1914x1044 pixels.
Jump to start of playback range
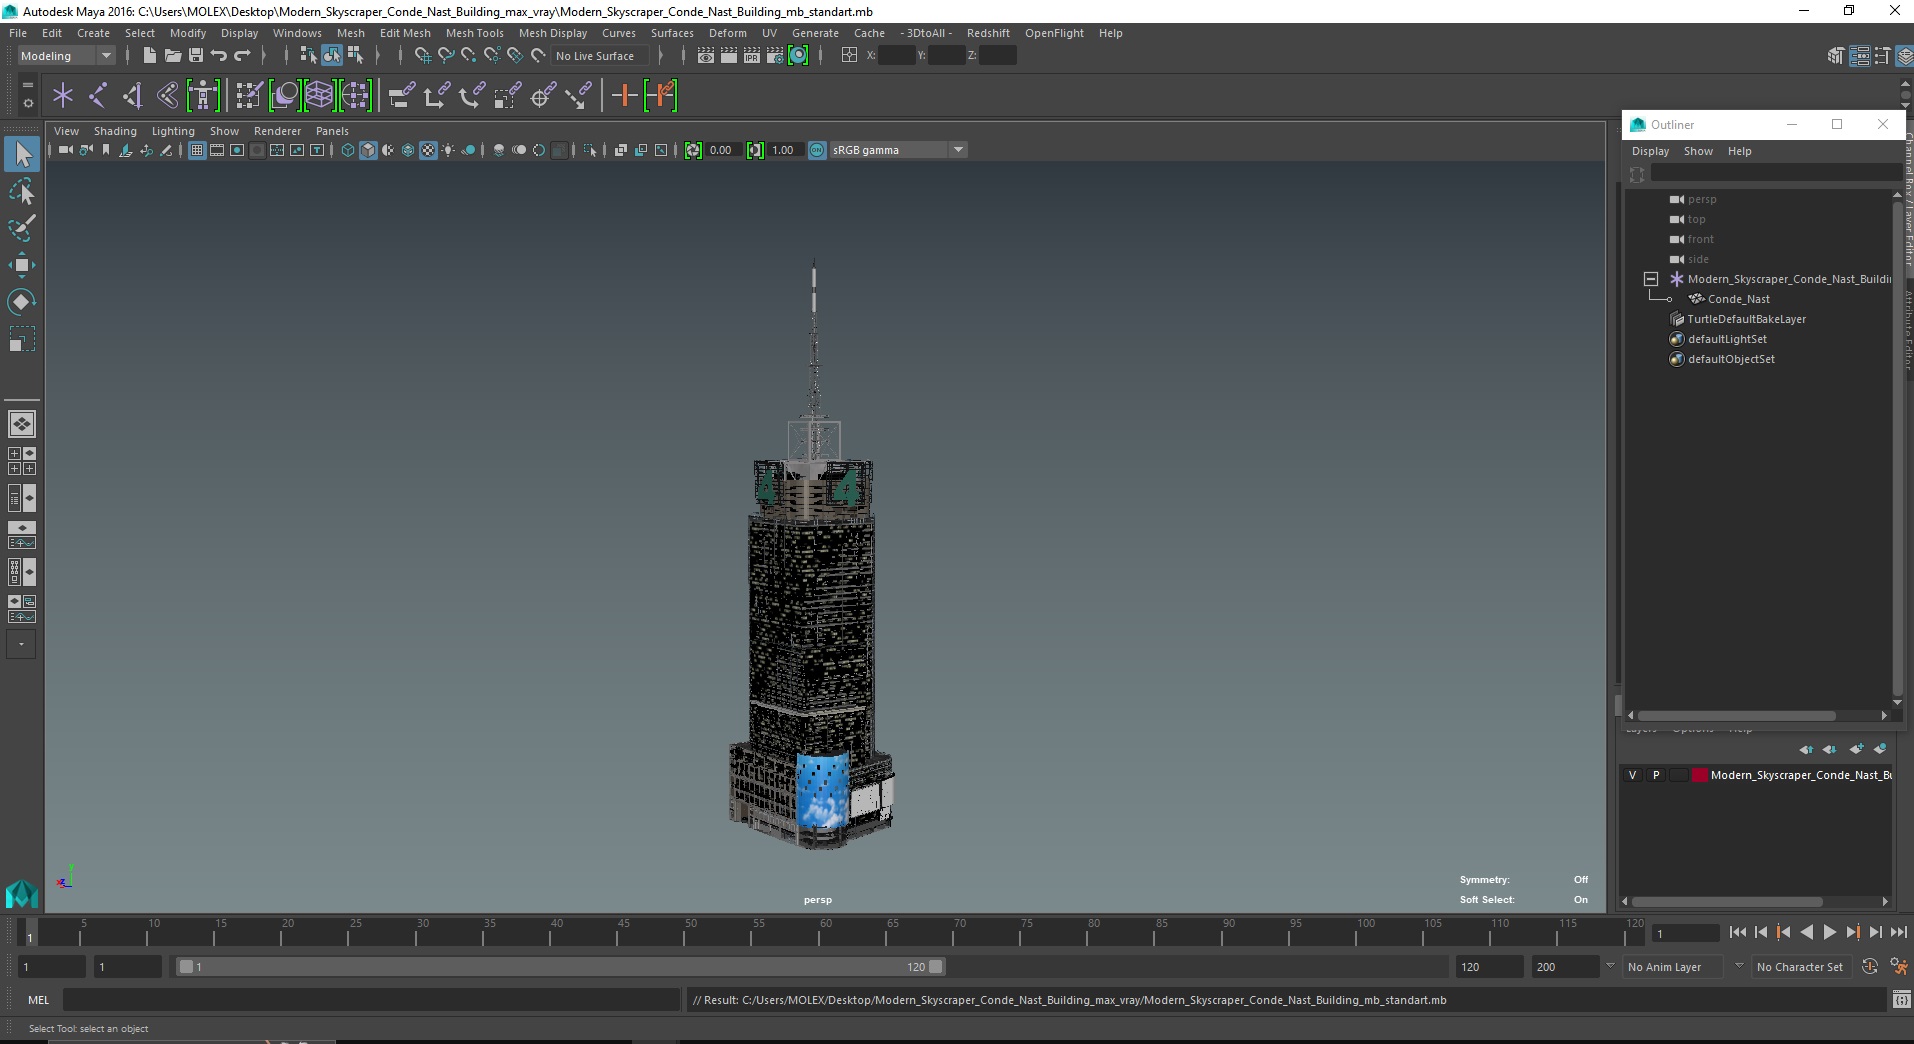[1738, 932]
